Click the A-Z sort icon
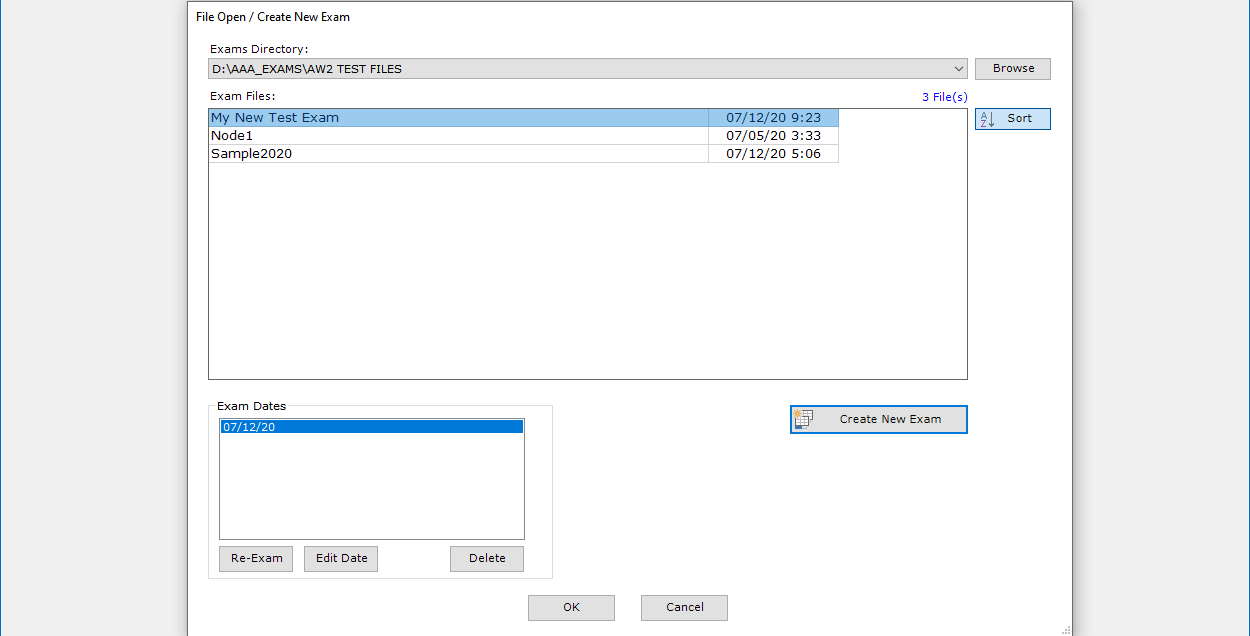The width and height of the screenshot is (1250, 636). [x=987, y=119]
